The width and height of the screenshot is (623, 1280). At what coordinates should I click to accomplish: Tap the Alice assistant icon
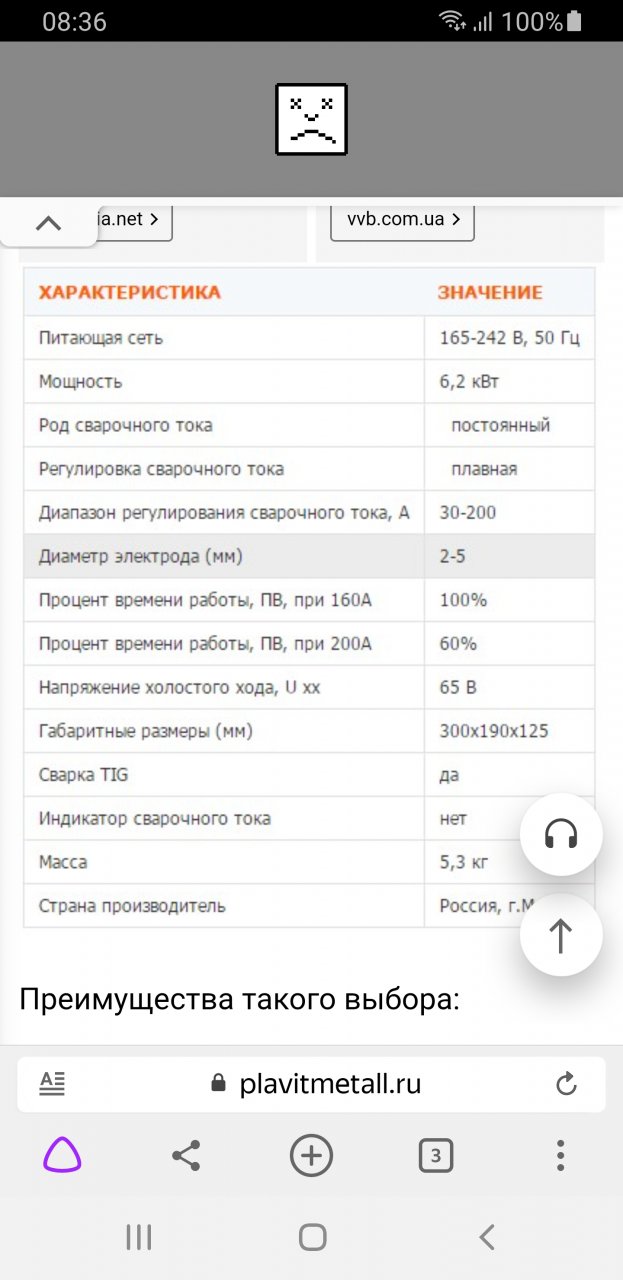[62, 1156]
